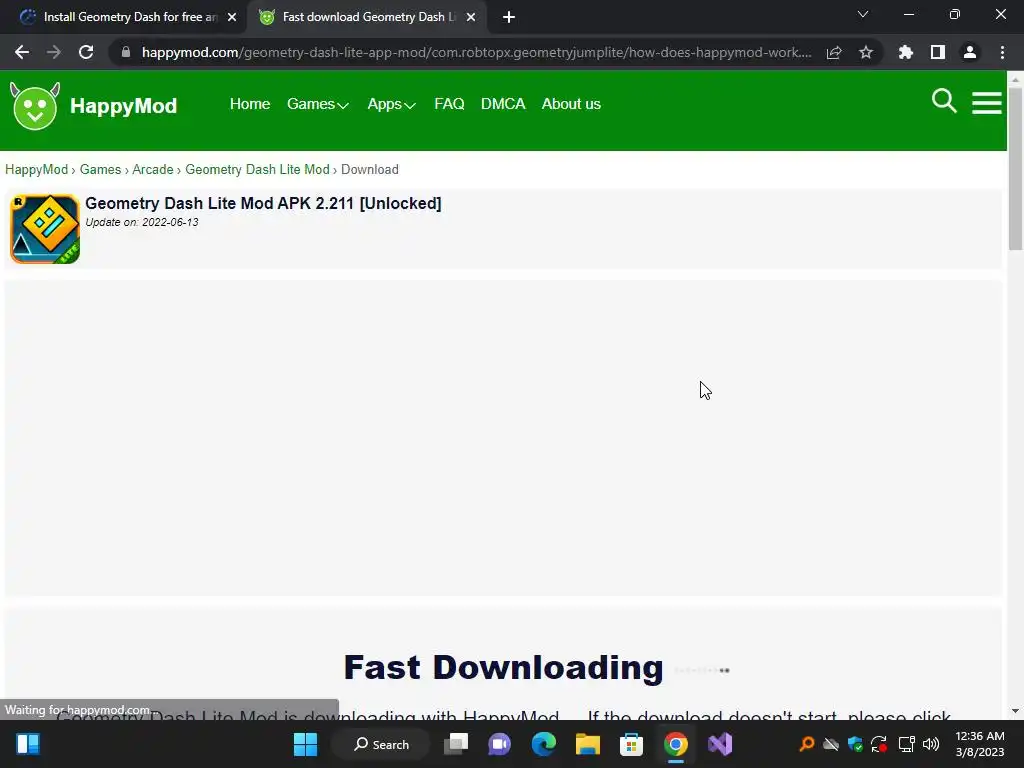Click the volume speaker tray icon
The height and width of the screenshot is (768, 1024).
click(931, 744)
